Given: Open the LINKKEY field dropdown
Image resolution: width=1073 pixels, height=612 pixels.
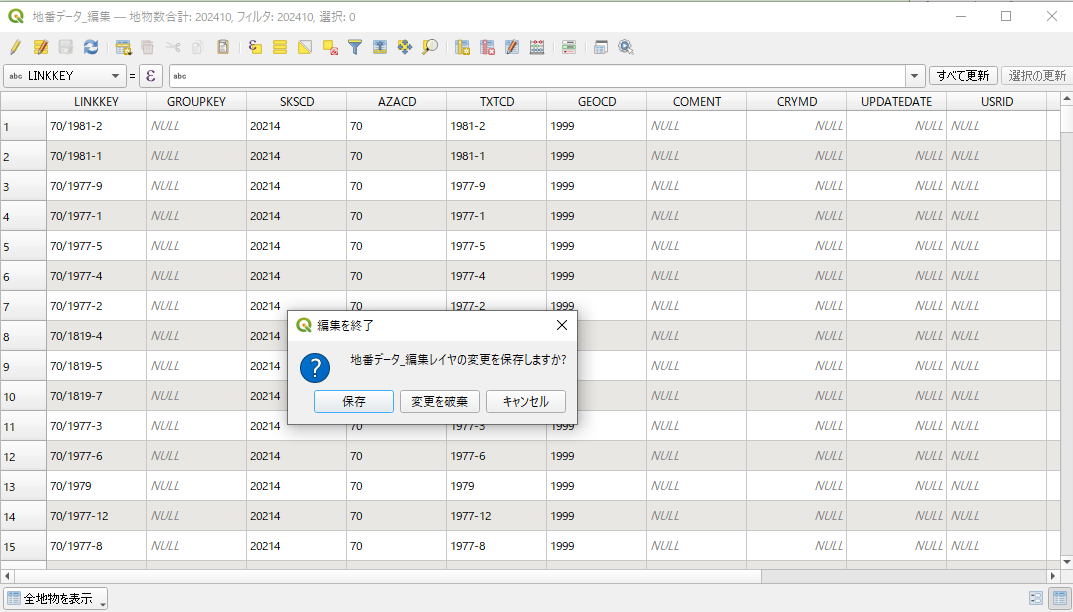Looking at the screenshot, I should tap(116, 76).
